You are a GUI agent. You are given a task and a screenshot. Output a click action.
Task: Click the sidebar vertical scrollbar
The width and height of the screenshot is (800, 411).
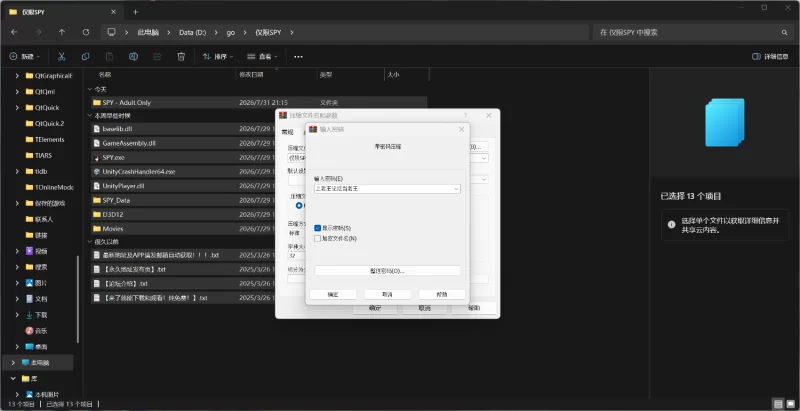tap(78, 299)
